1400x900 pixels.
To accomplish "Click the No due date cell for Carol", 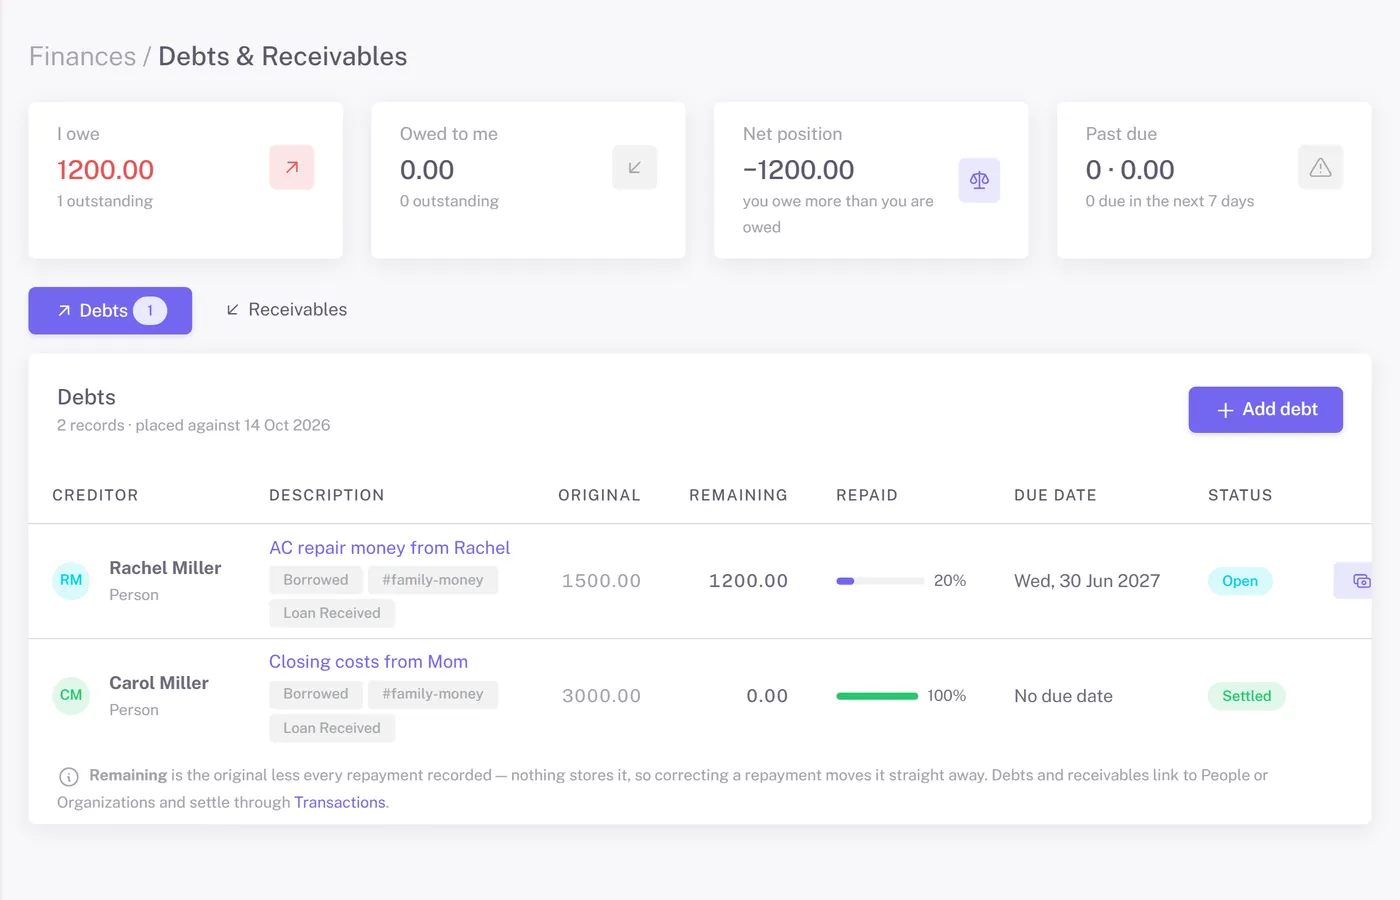I will click(x=1063, y=696).
